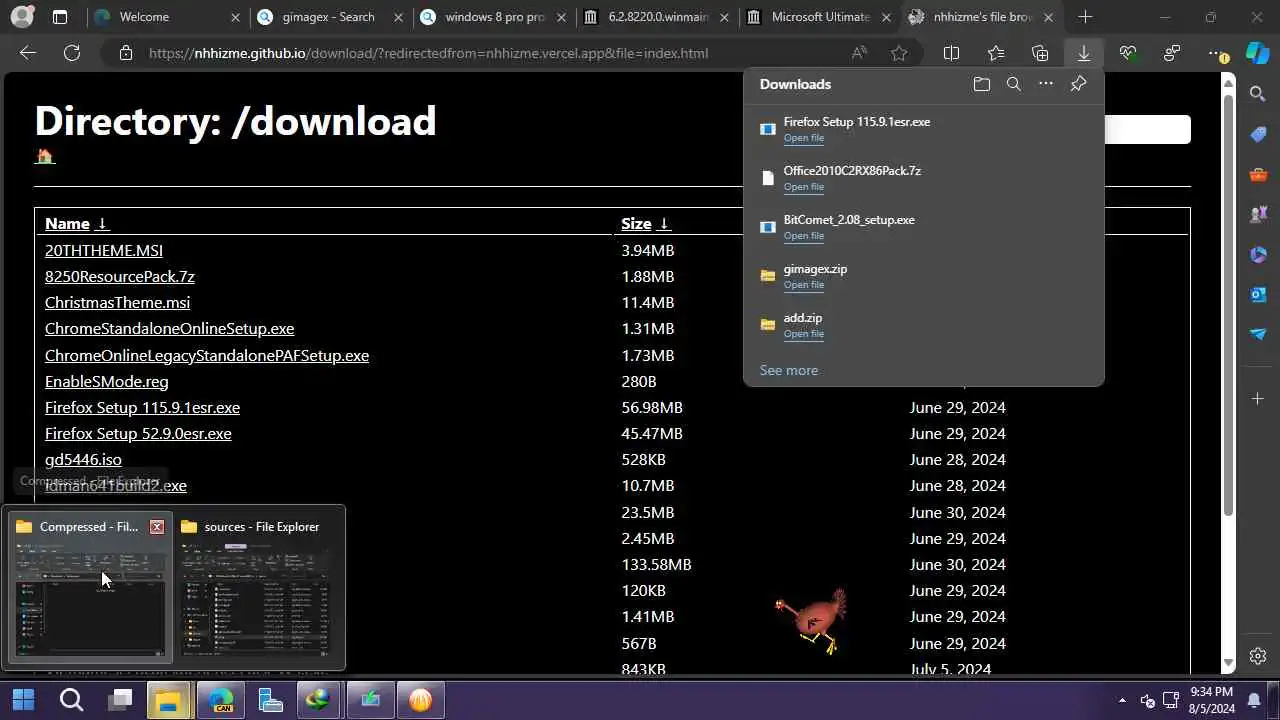Add this page to favorites star
Viewport: 1280px width, 720px height.
point(899,53)
